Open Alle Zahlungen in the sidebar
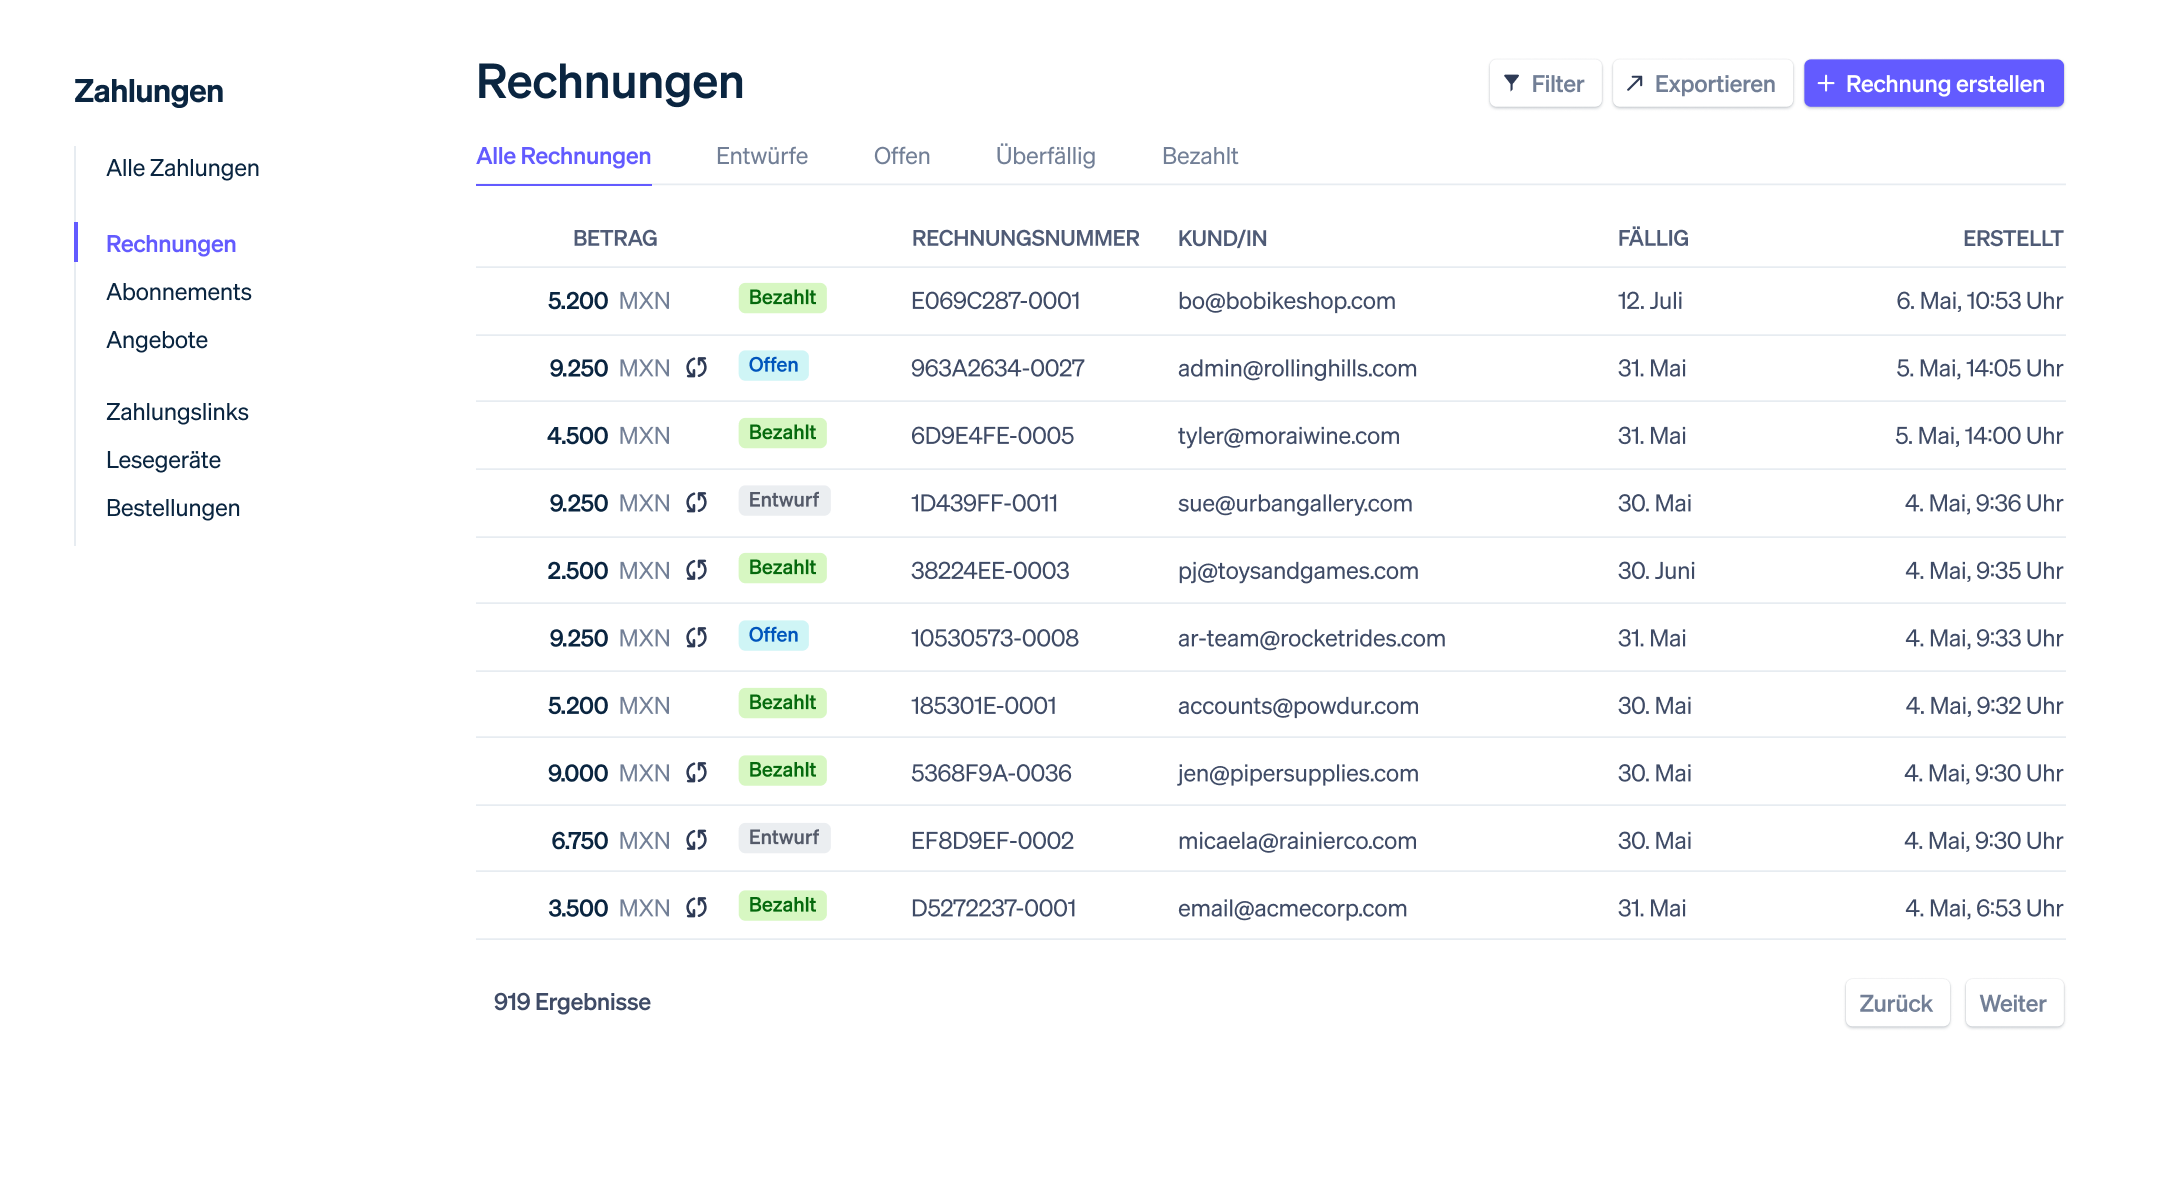Screen dimensions: 2160x1190 183,168
